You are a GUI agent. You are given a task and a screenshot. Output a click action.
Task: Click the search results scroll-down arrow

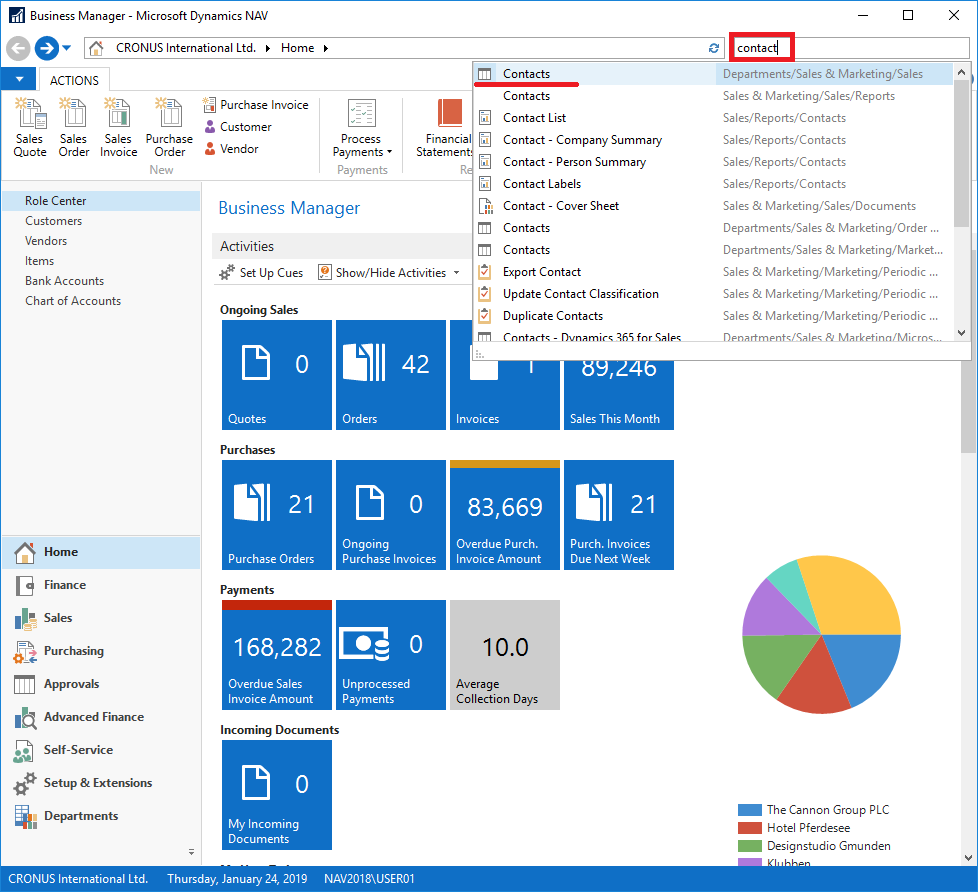961,332
